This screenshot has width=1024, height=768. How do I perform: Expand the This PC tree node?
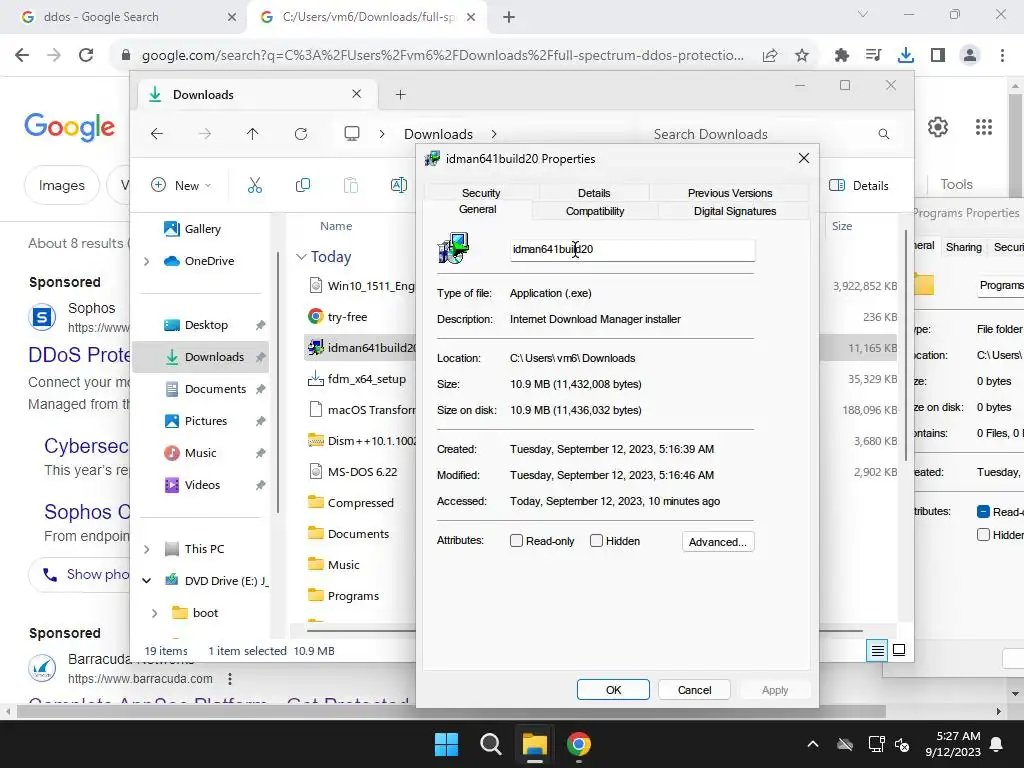146,549
